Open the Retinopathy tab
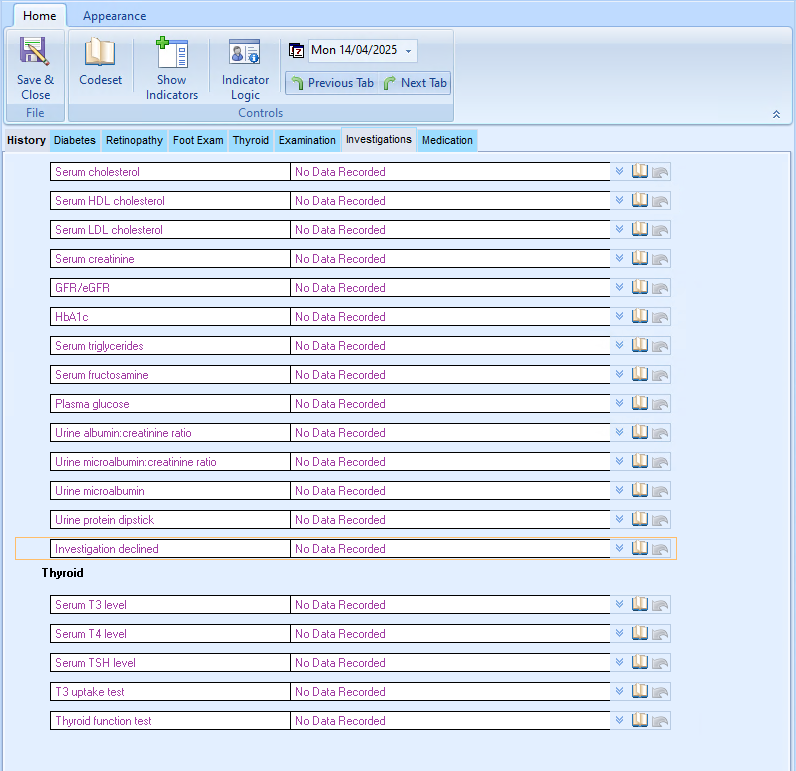796x771 pixels. coord(134,140)
